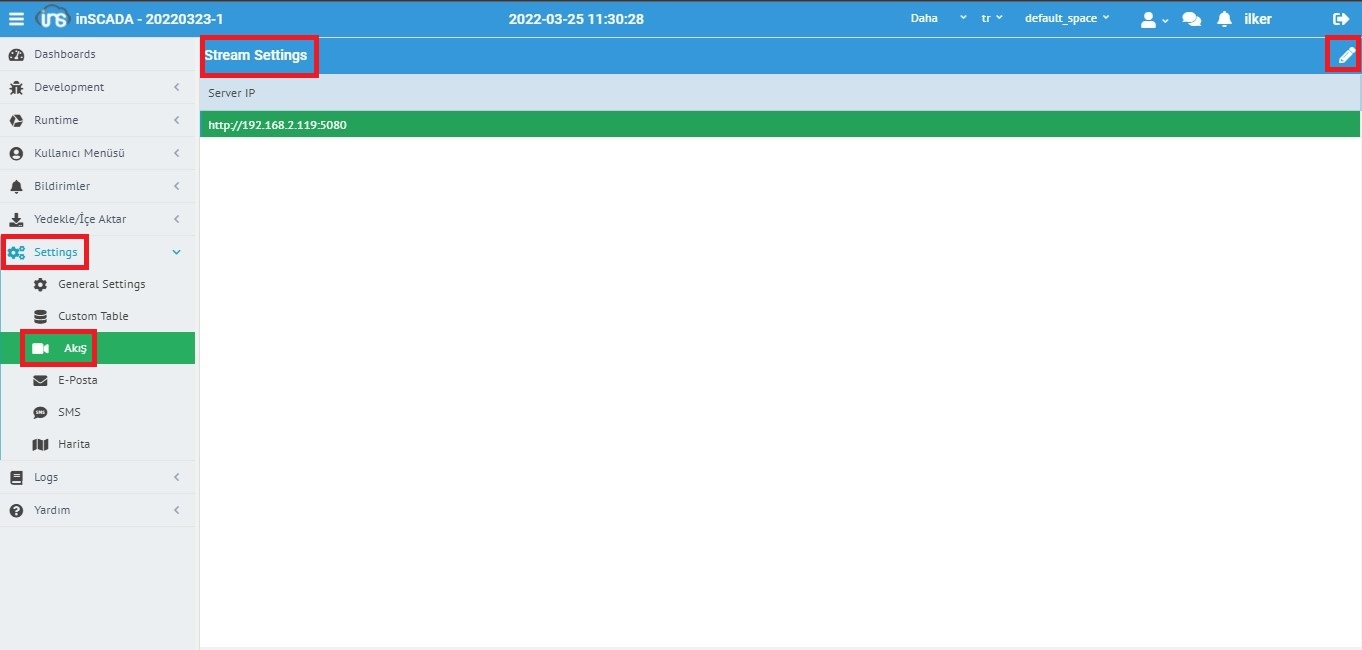The image size is (1362, 650).
Task: Click the logout icon
Action: tap(1341, 19)
